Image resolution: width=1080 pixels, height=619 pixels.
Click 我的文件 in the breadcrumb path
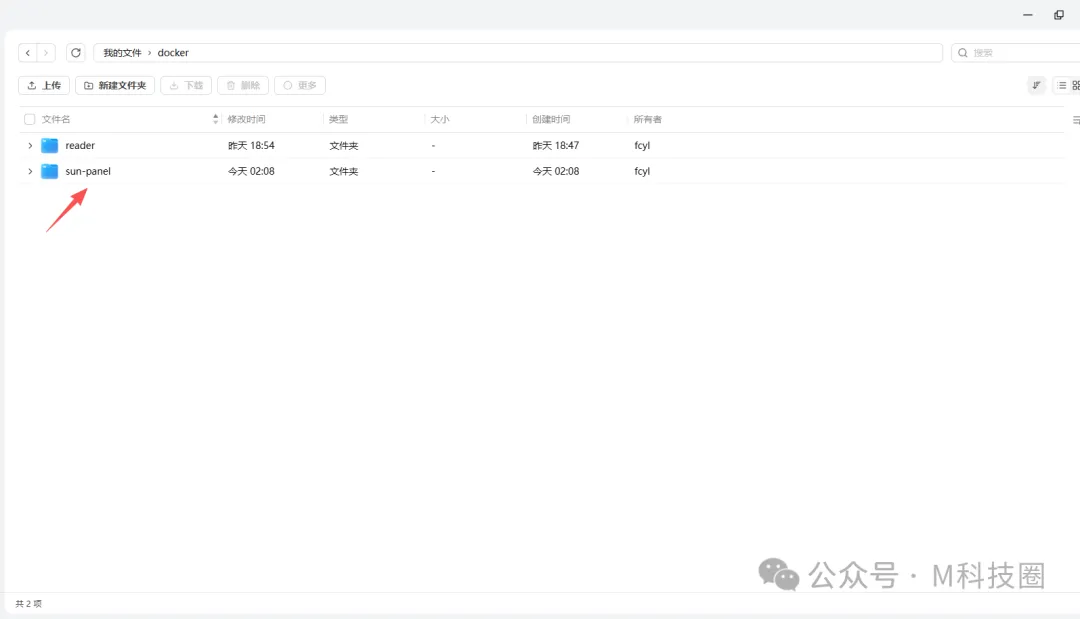click(x=122, y=52)
